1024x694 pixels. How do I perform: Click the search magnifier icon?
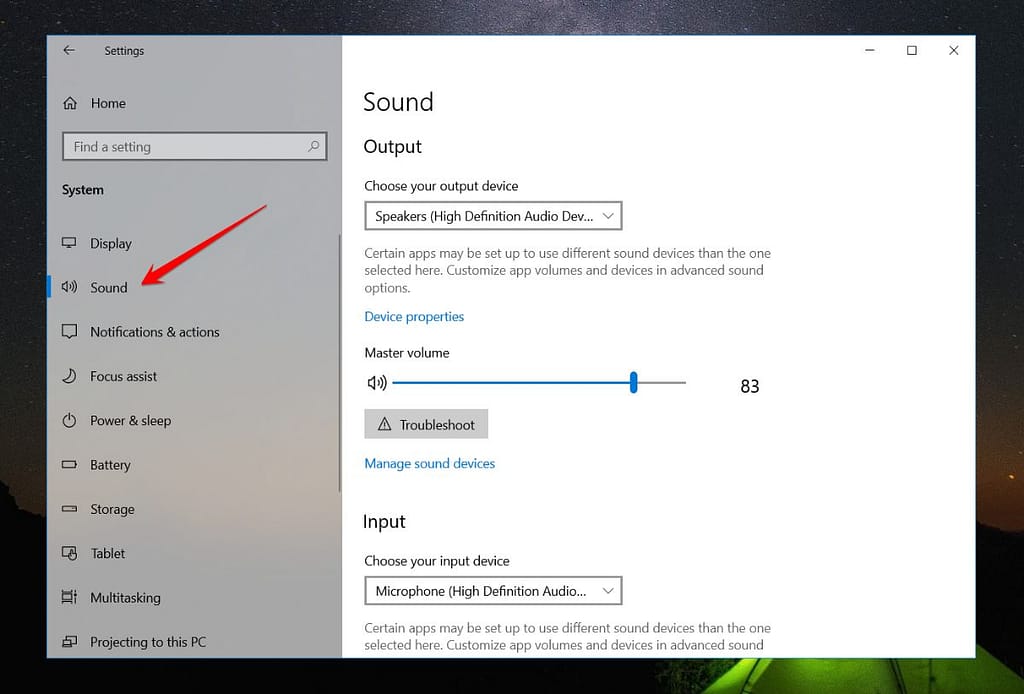pyautogui.click(x=313, y=146)
